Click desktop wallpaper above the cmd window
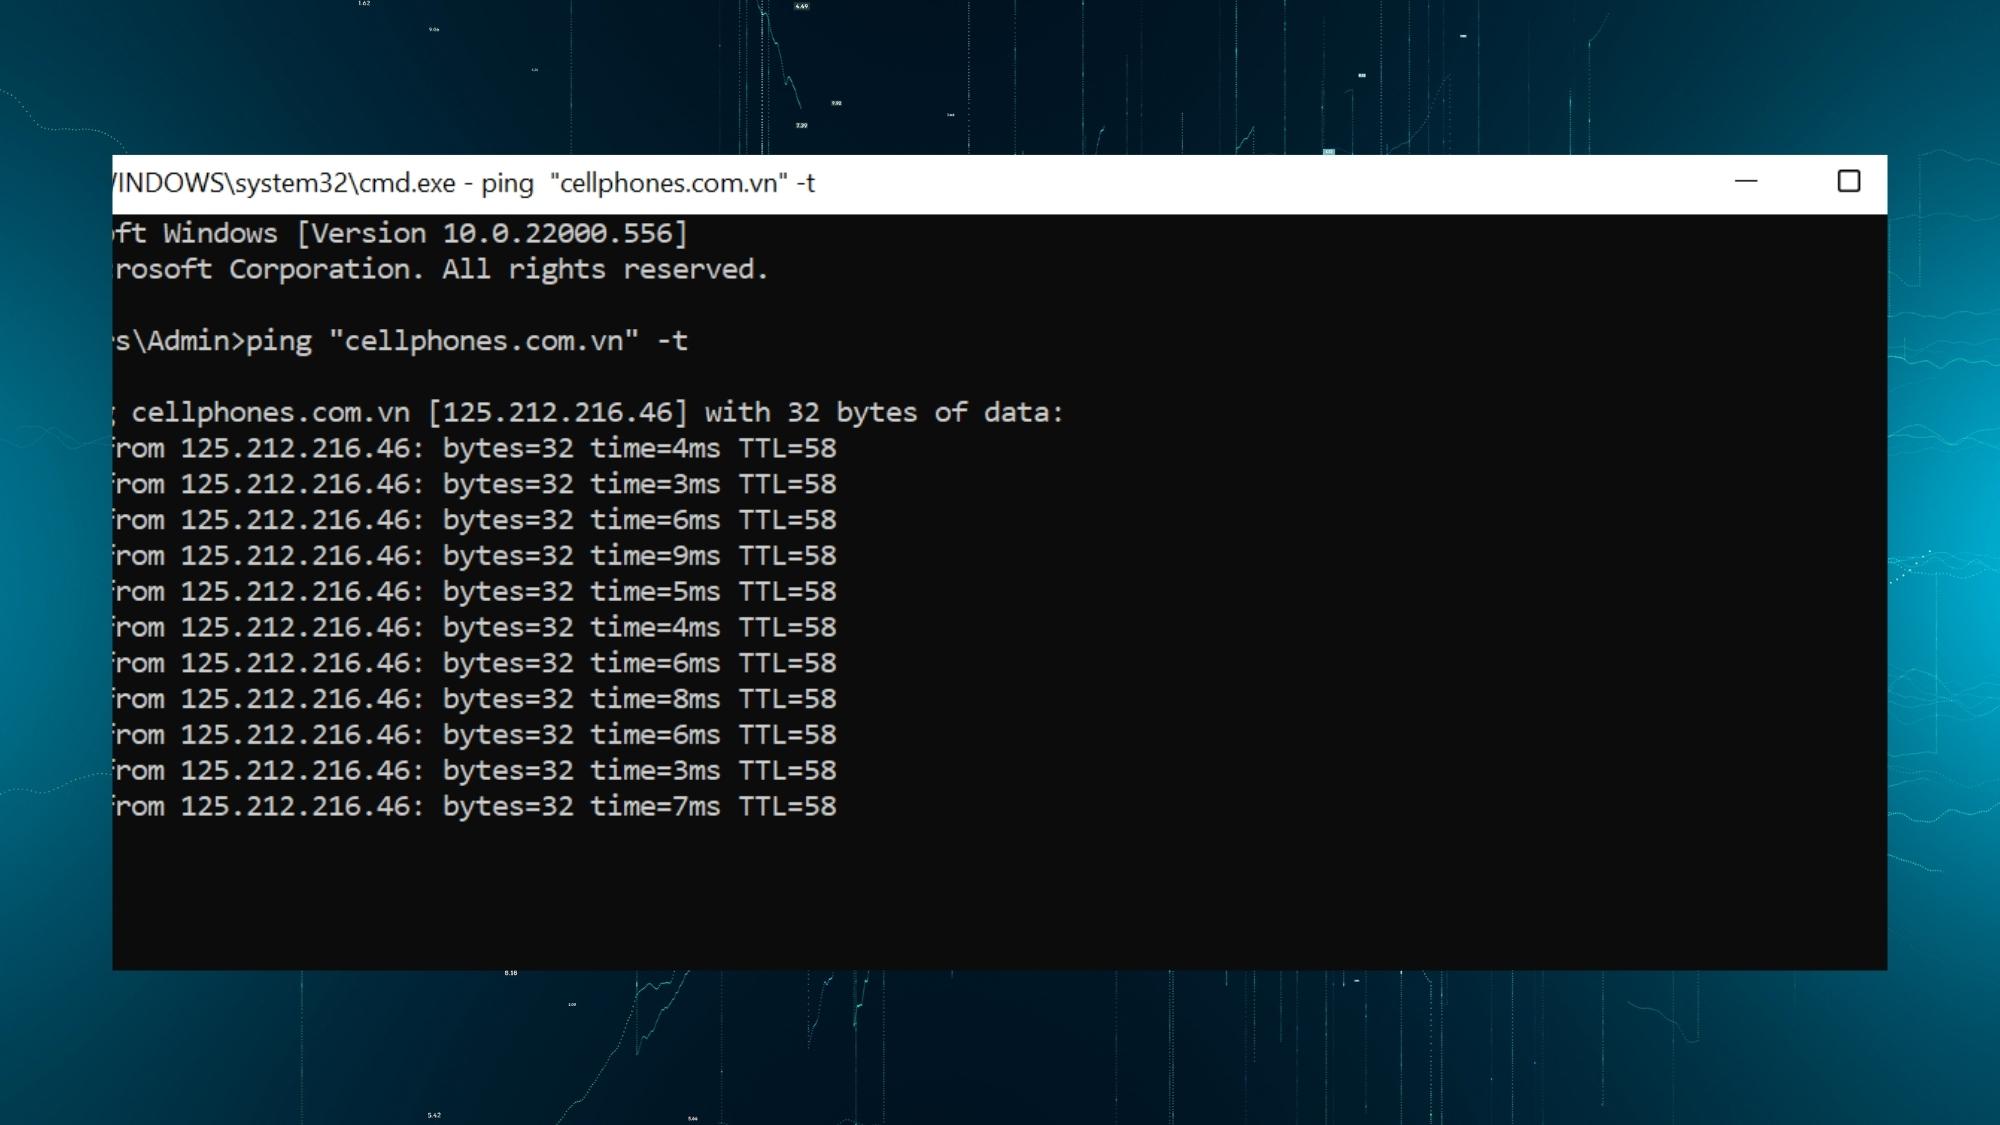Screen dimensions: 2000x1125 (1000, 75)
